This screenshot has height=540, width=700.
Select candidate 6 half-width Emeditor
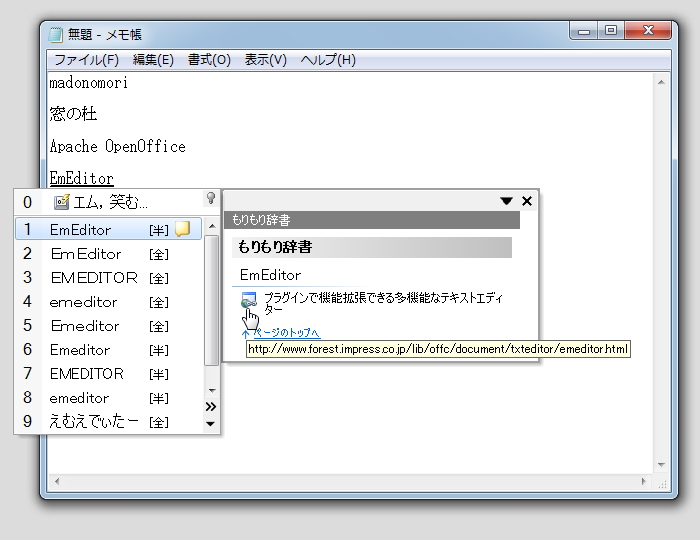pos(109,349)
